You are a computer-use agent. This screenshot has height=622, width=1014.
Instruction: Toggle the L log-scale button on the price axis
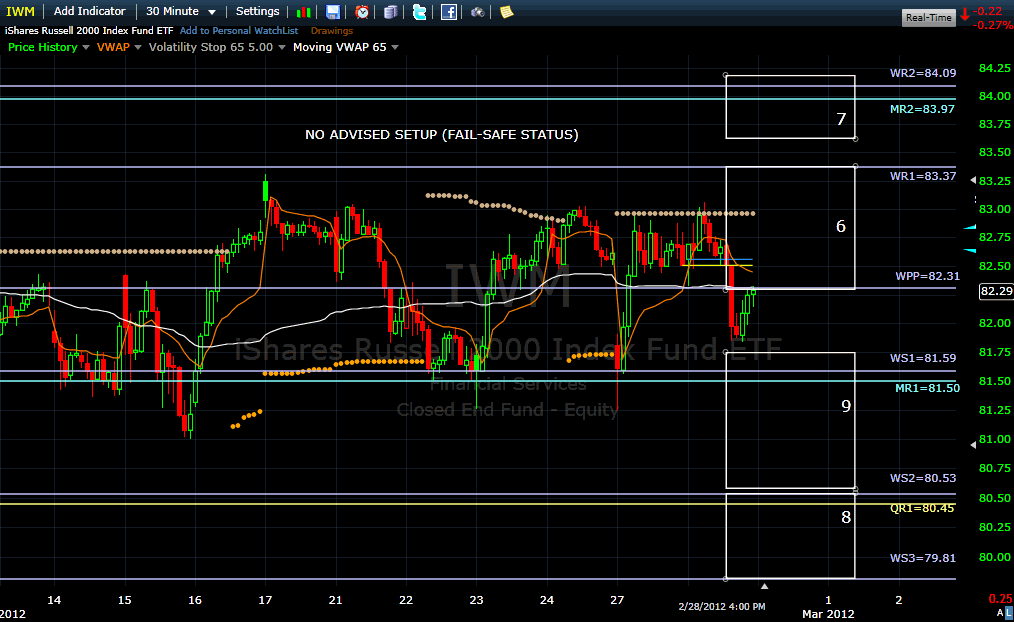pos(1009,612)
